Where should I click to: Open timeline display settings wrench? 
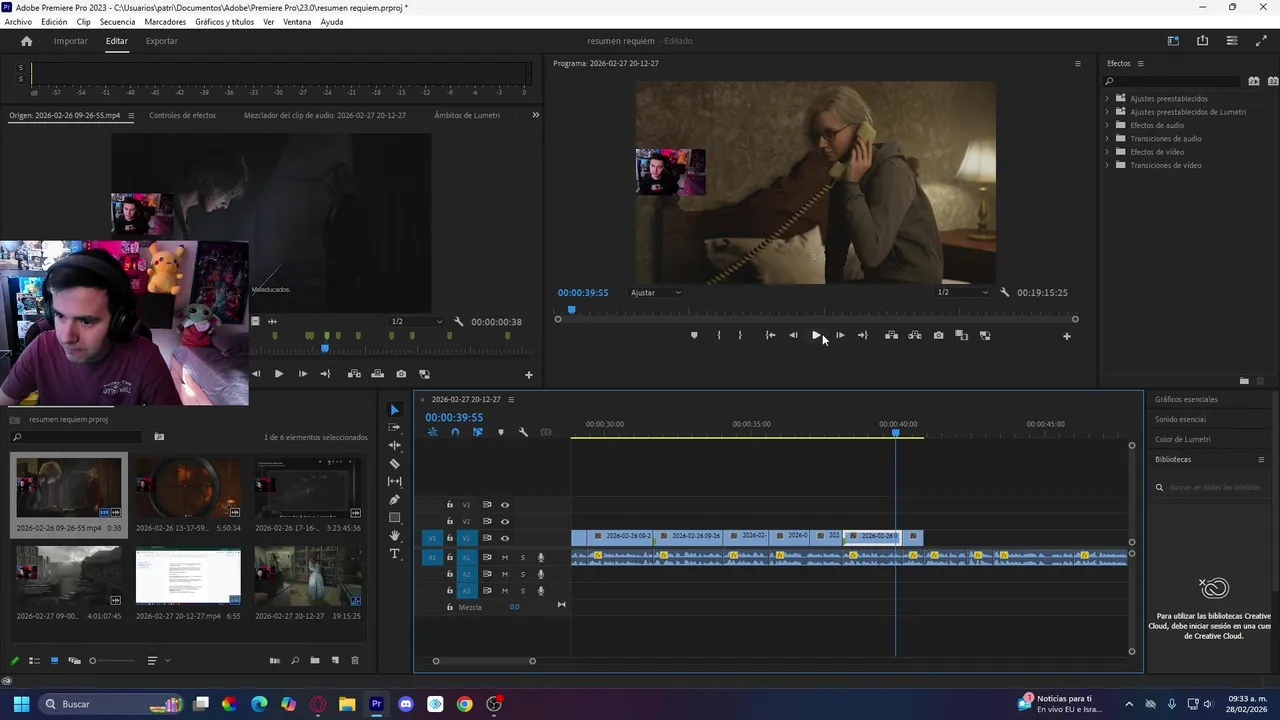pyautogui.click(x=523, y=432)
